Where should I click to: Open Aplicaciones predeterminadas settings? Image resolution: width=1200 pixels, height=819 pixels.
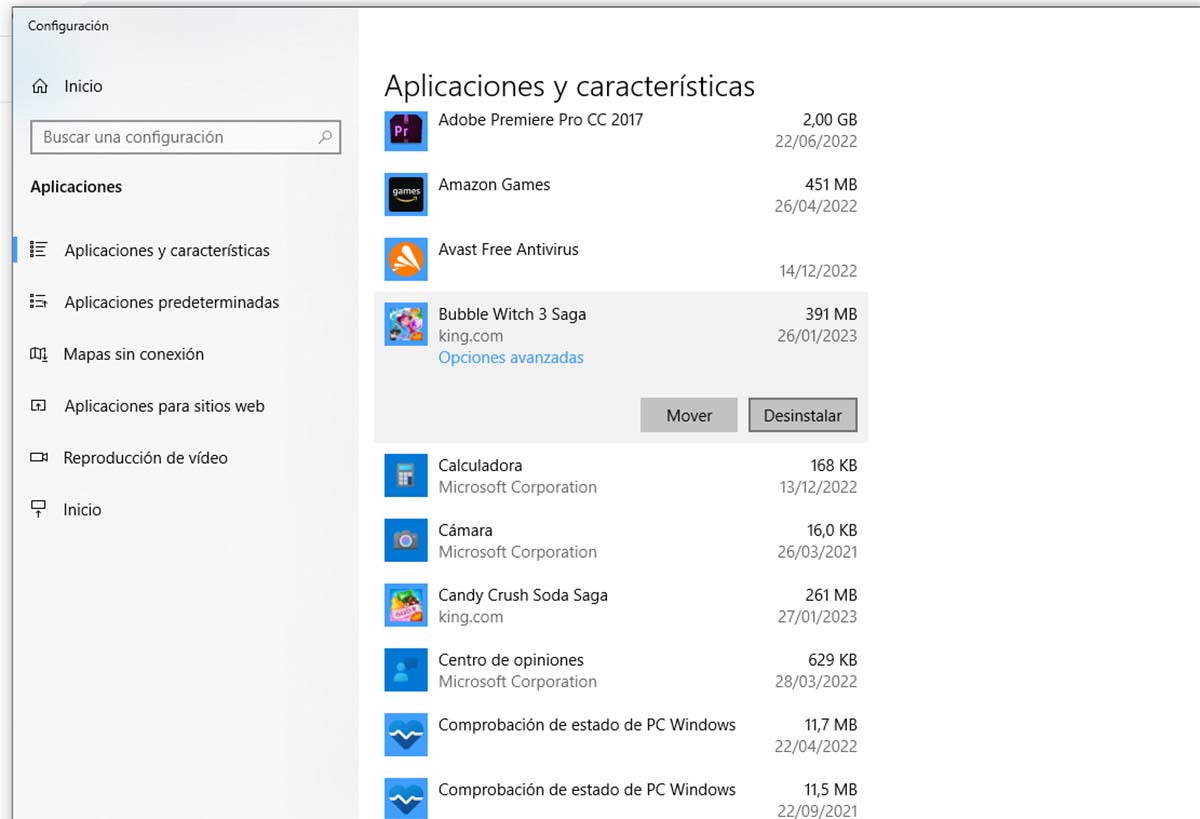coord(171,302)
